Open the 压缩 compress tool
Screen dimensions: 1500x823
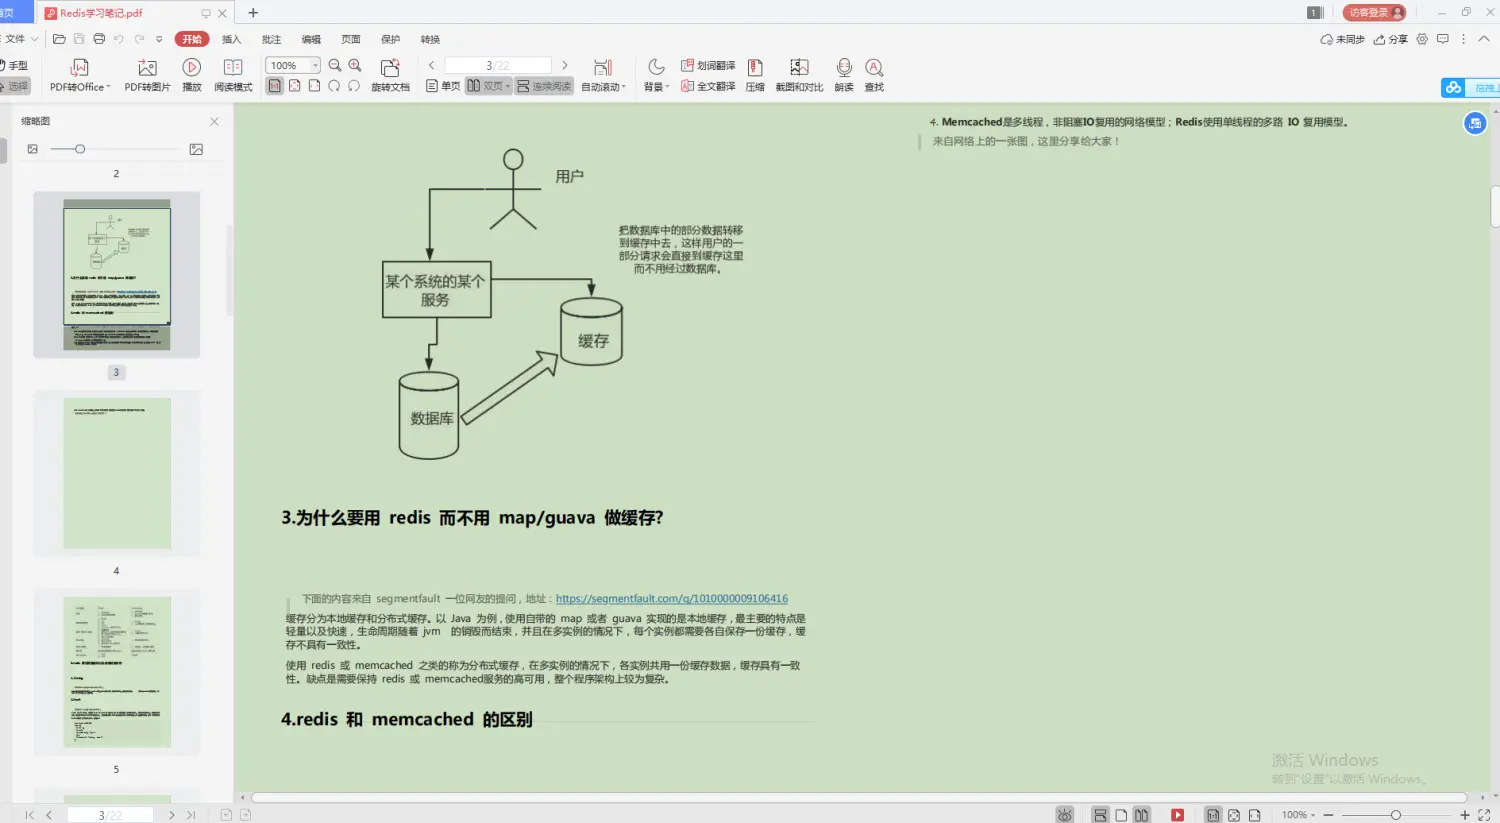755,74
